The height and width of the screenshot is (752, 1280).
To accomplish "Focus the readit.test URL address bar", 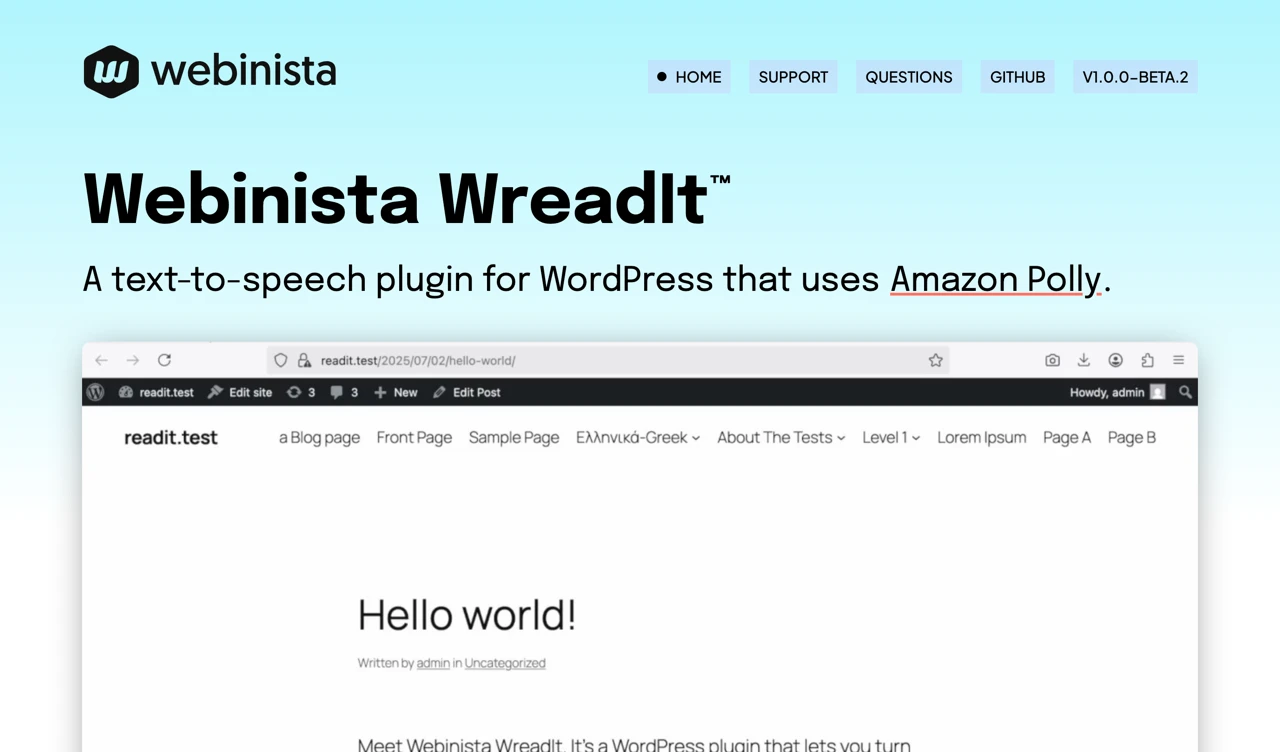I will pos(608,360).
